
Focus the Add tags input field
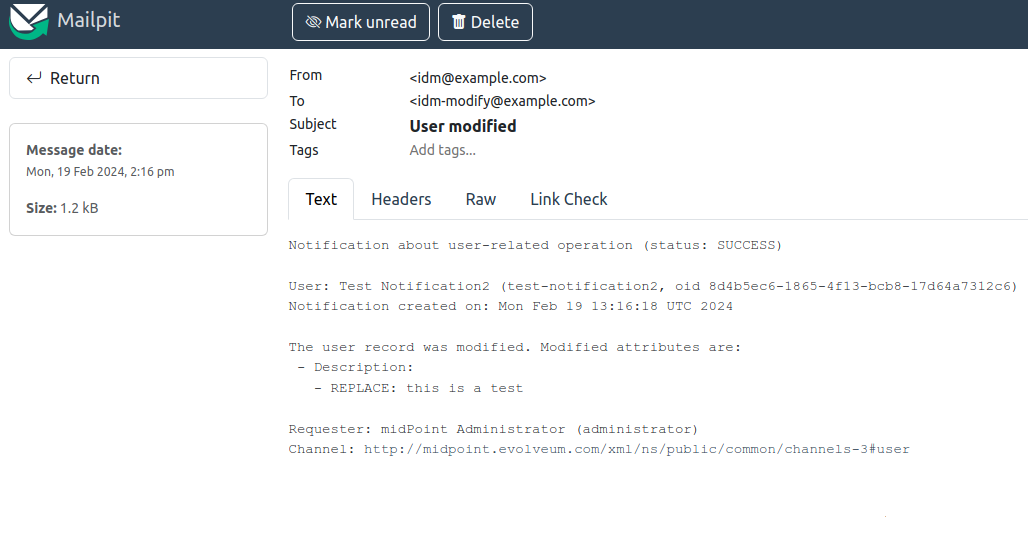click(x=443, y=150)
